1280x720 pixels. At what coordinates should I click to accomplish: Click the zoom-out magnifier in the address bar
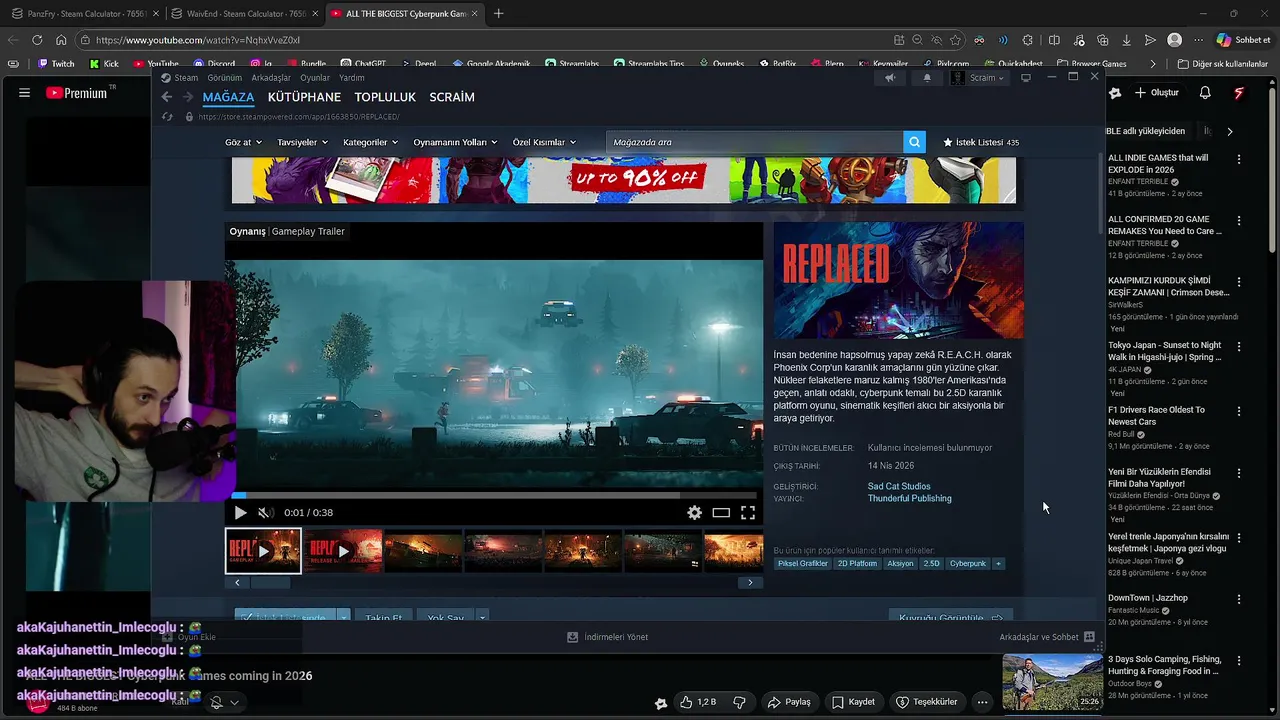point(917,40)
